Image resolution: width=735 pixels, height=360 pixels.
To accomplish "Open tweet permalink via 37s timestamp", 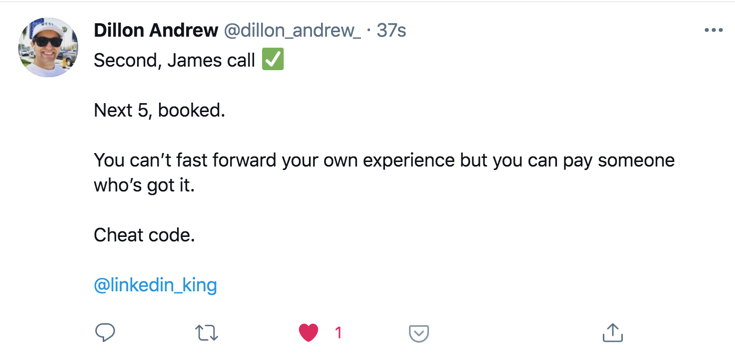I will pos(391,31).
